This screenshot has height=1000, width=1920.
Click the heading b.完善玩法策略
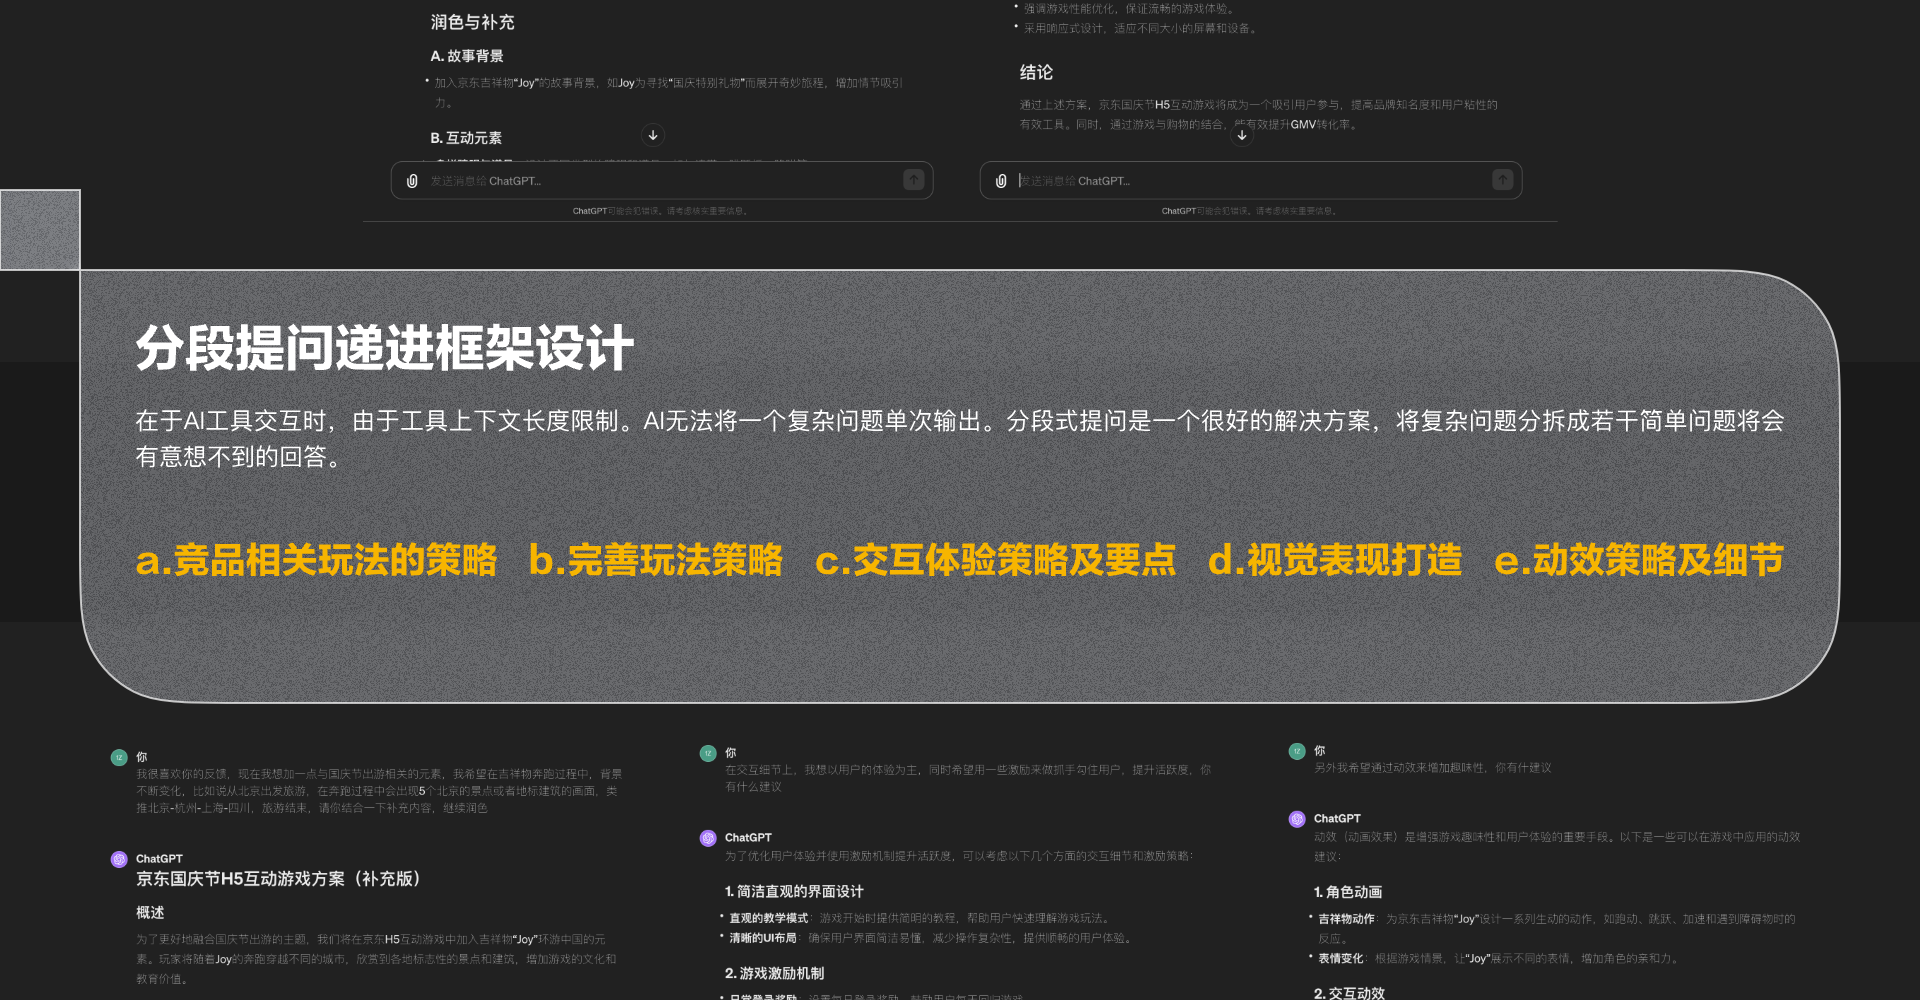click(x=656, y=560)
